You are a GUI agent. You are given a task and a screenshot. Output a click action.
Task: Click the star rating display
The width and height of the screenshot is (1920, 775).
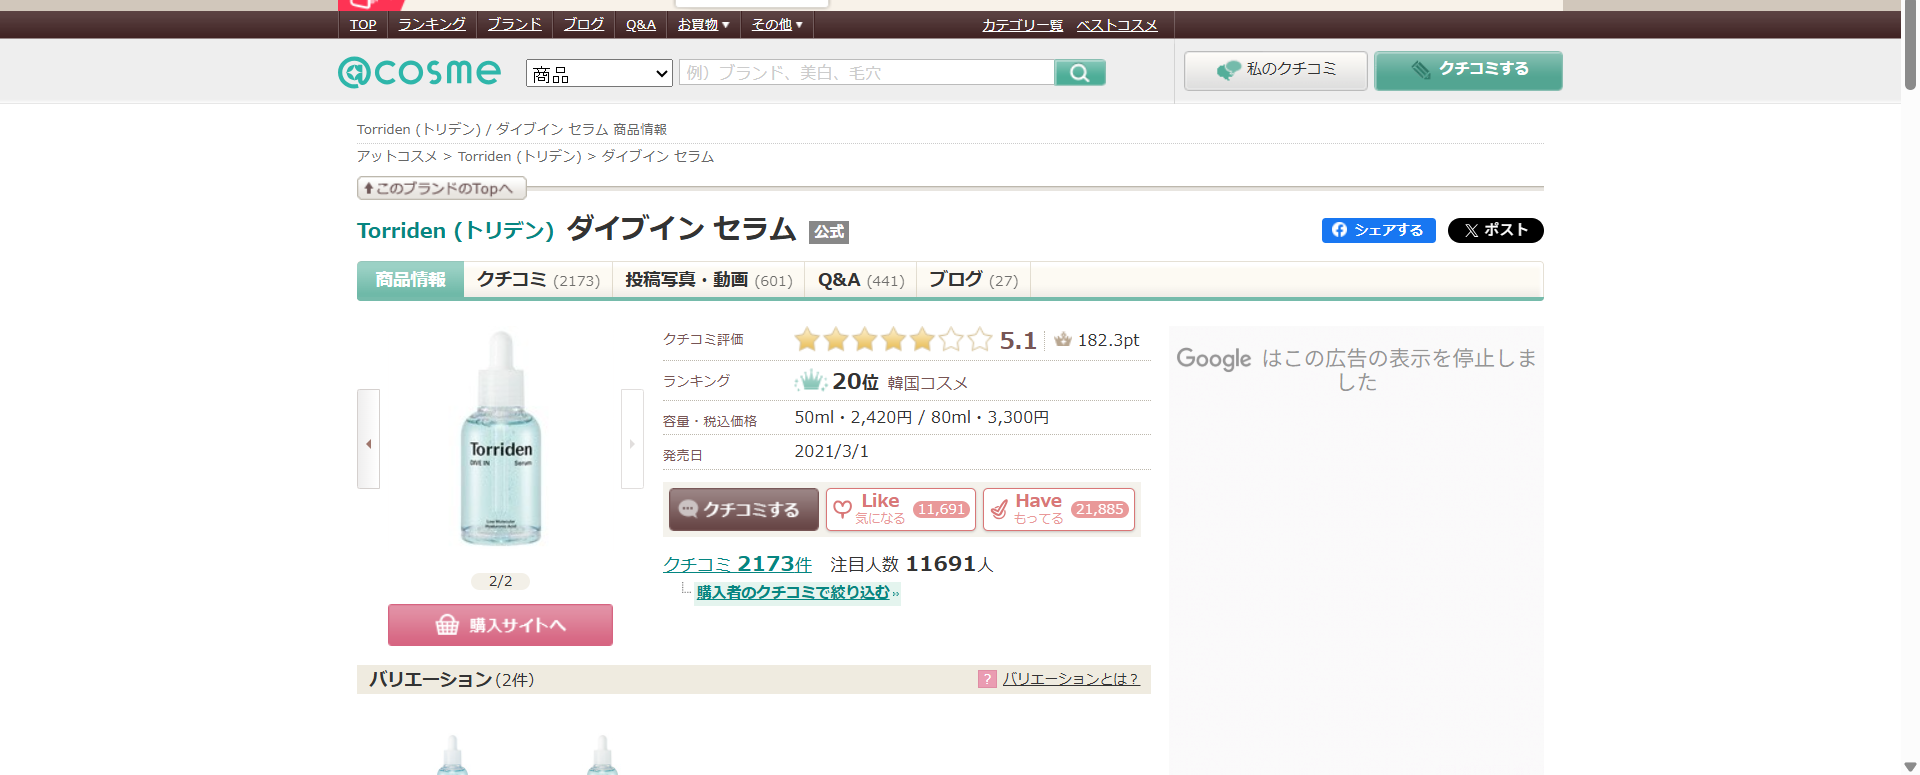pos(893,340)
